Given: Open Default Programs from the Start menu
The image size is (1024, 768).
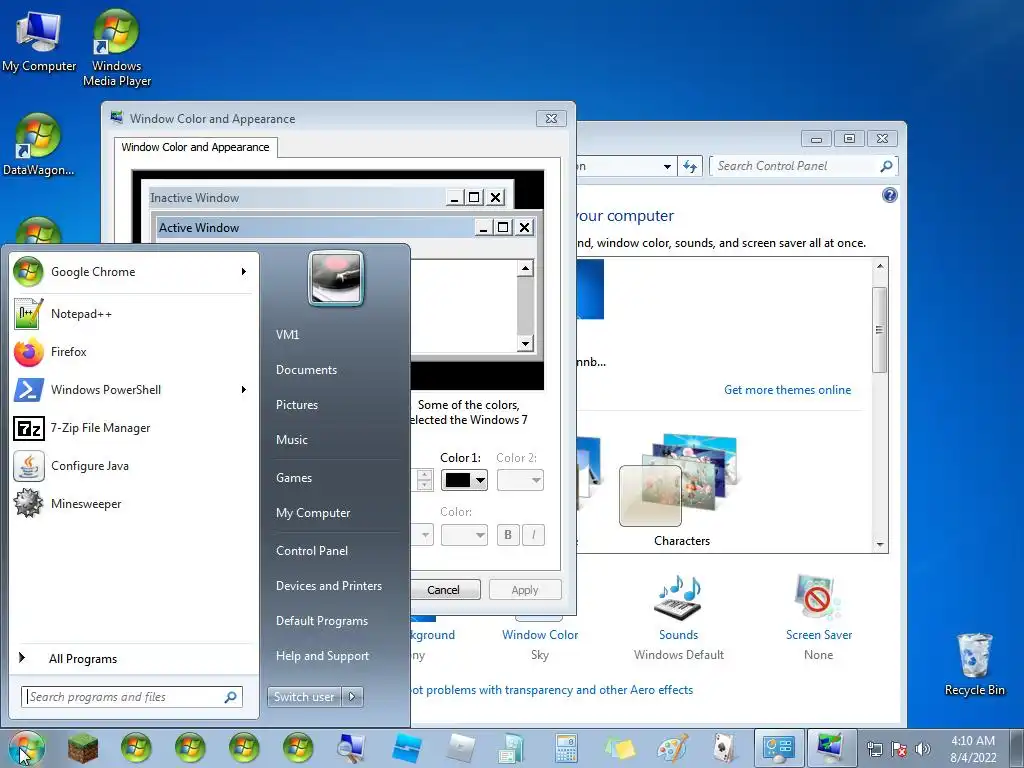Looking at the screenshot, I should click(321, 621).
